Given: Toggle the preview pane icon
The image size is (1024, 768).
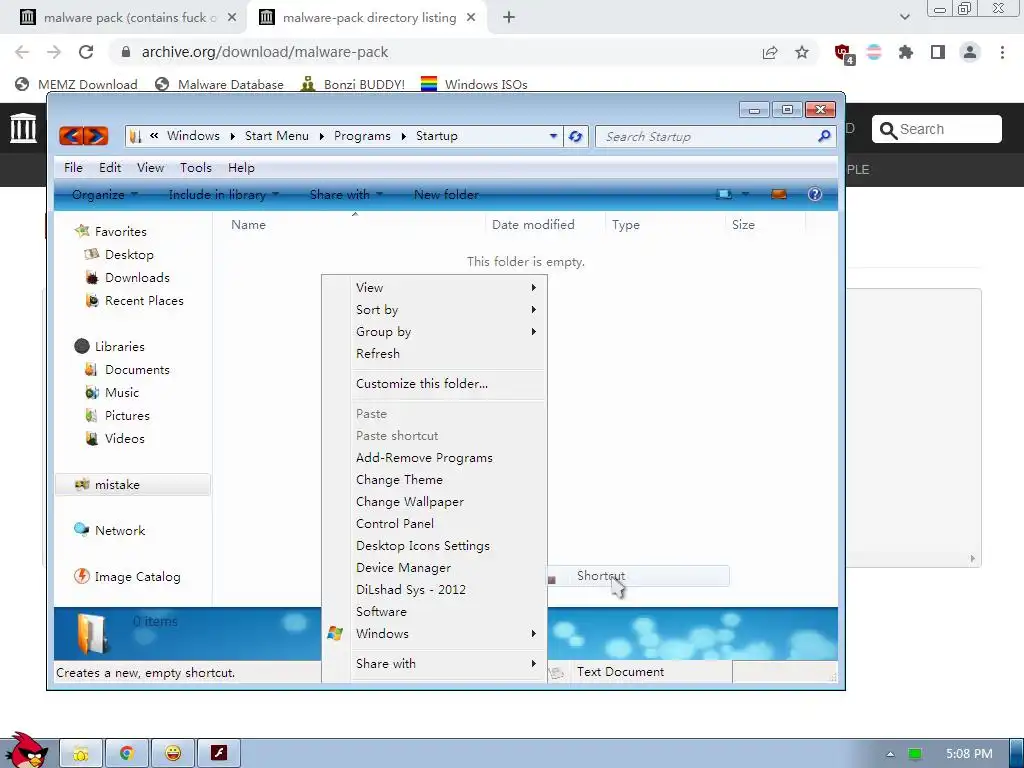Looking at the screenshot, I should pos(778,194).
